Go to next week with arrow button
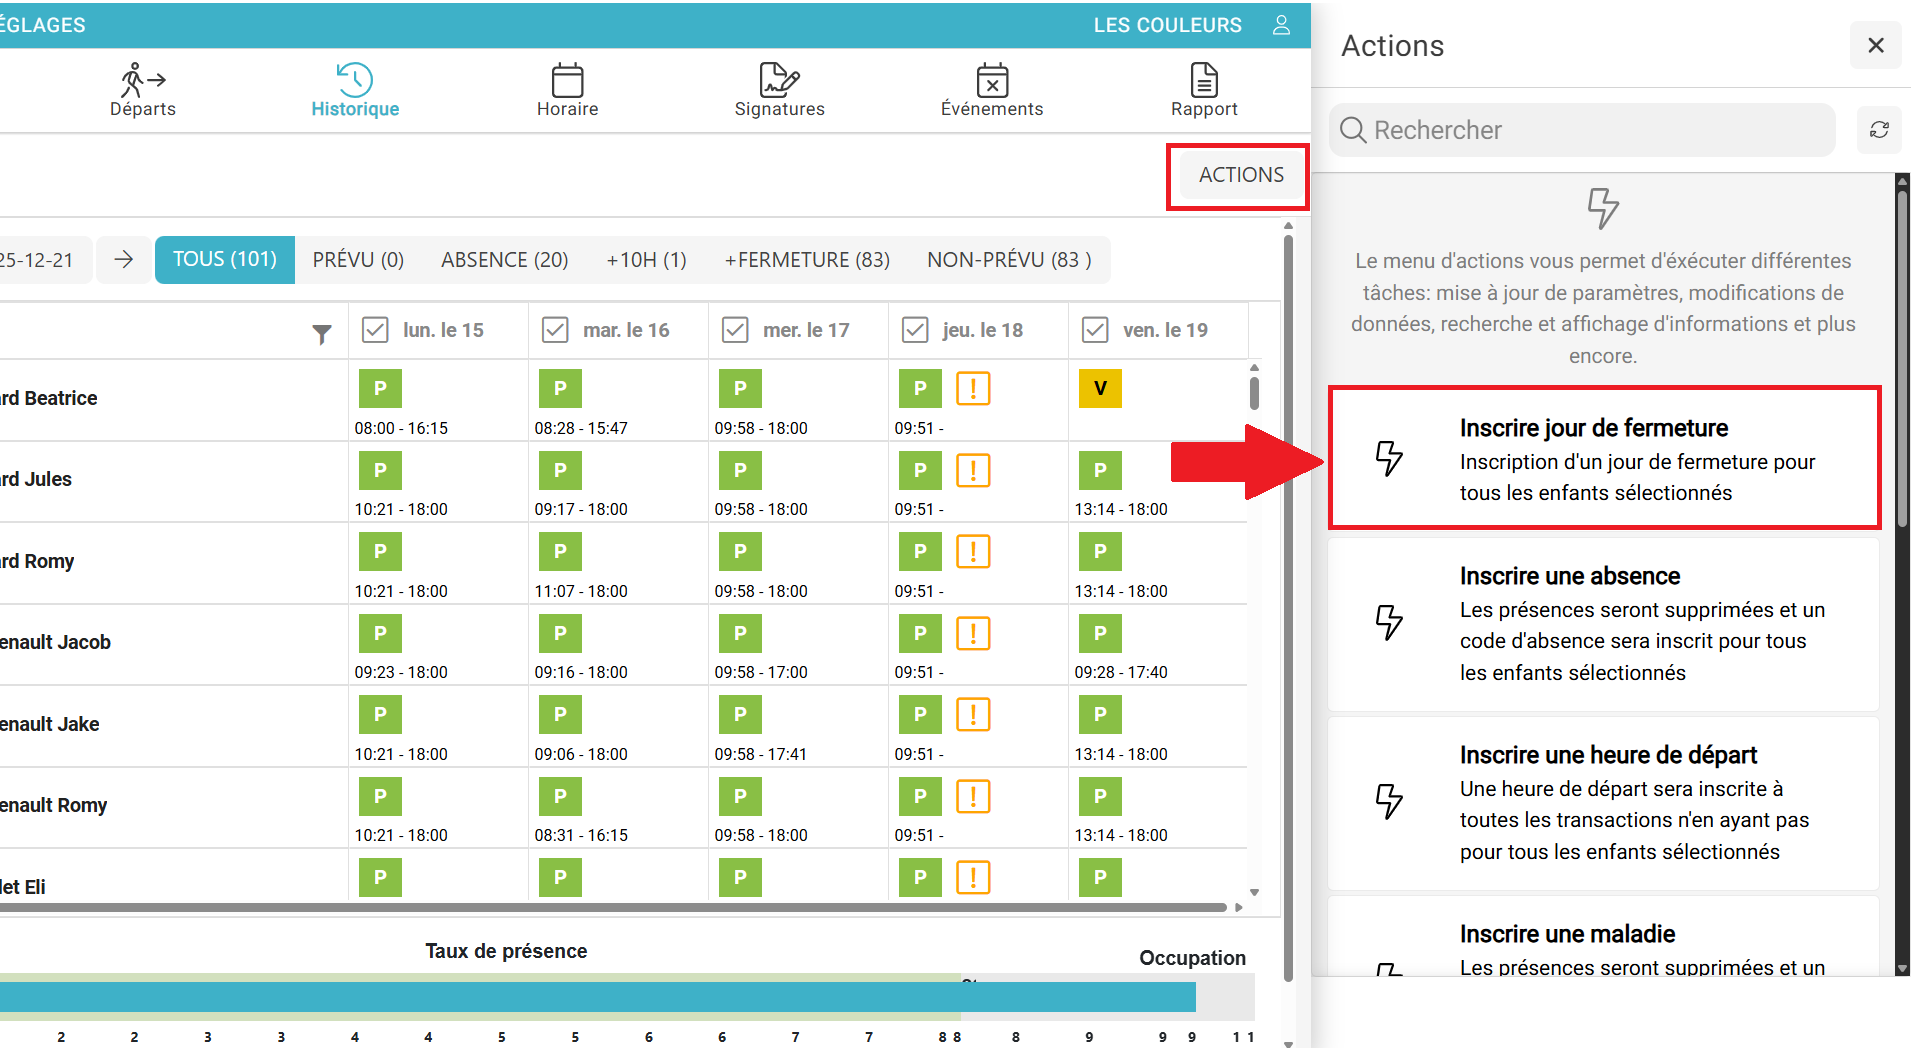Viewport: 1912px width, 1048px height. pyautogui.click(x=124, y=260)
